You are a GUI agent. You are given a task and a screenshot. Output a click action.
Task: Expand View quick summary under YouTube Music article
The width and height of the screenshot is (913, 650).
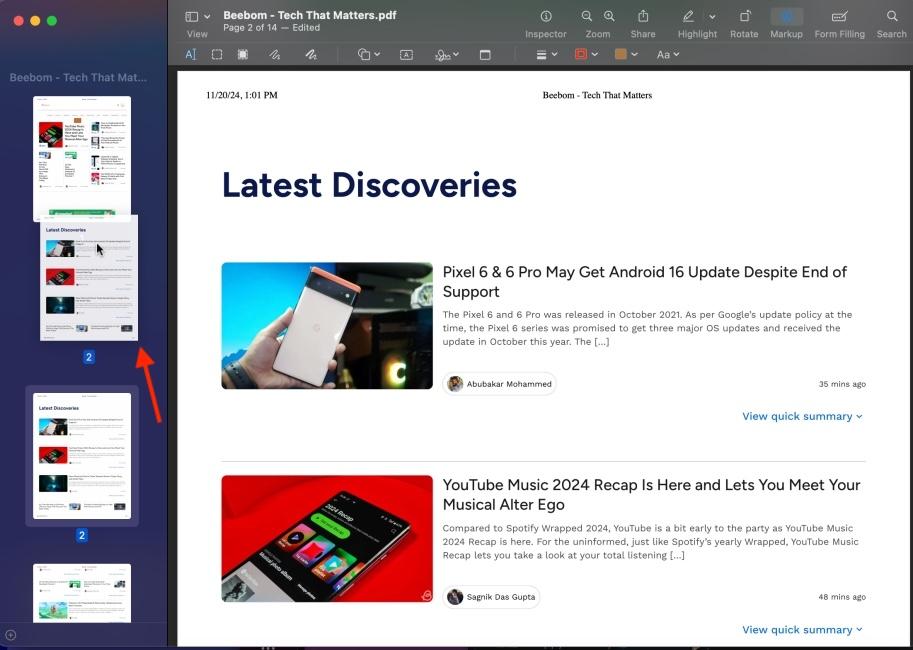(802, 629)
